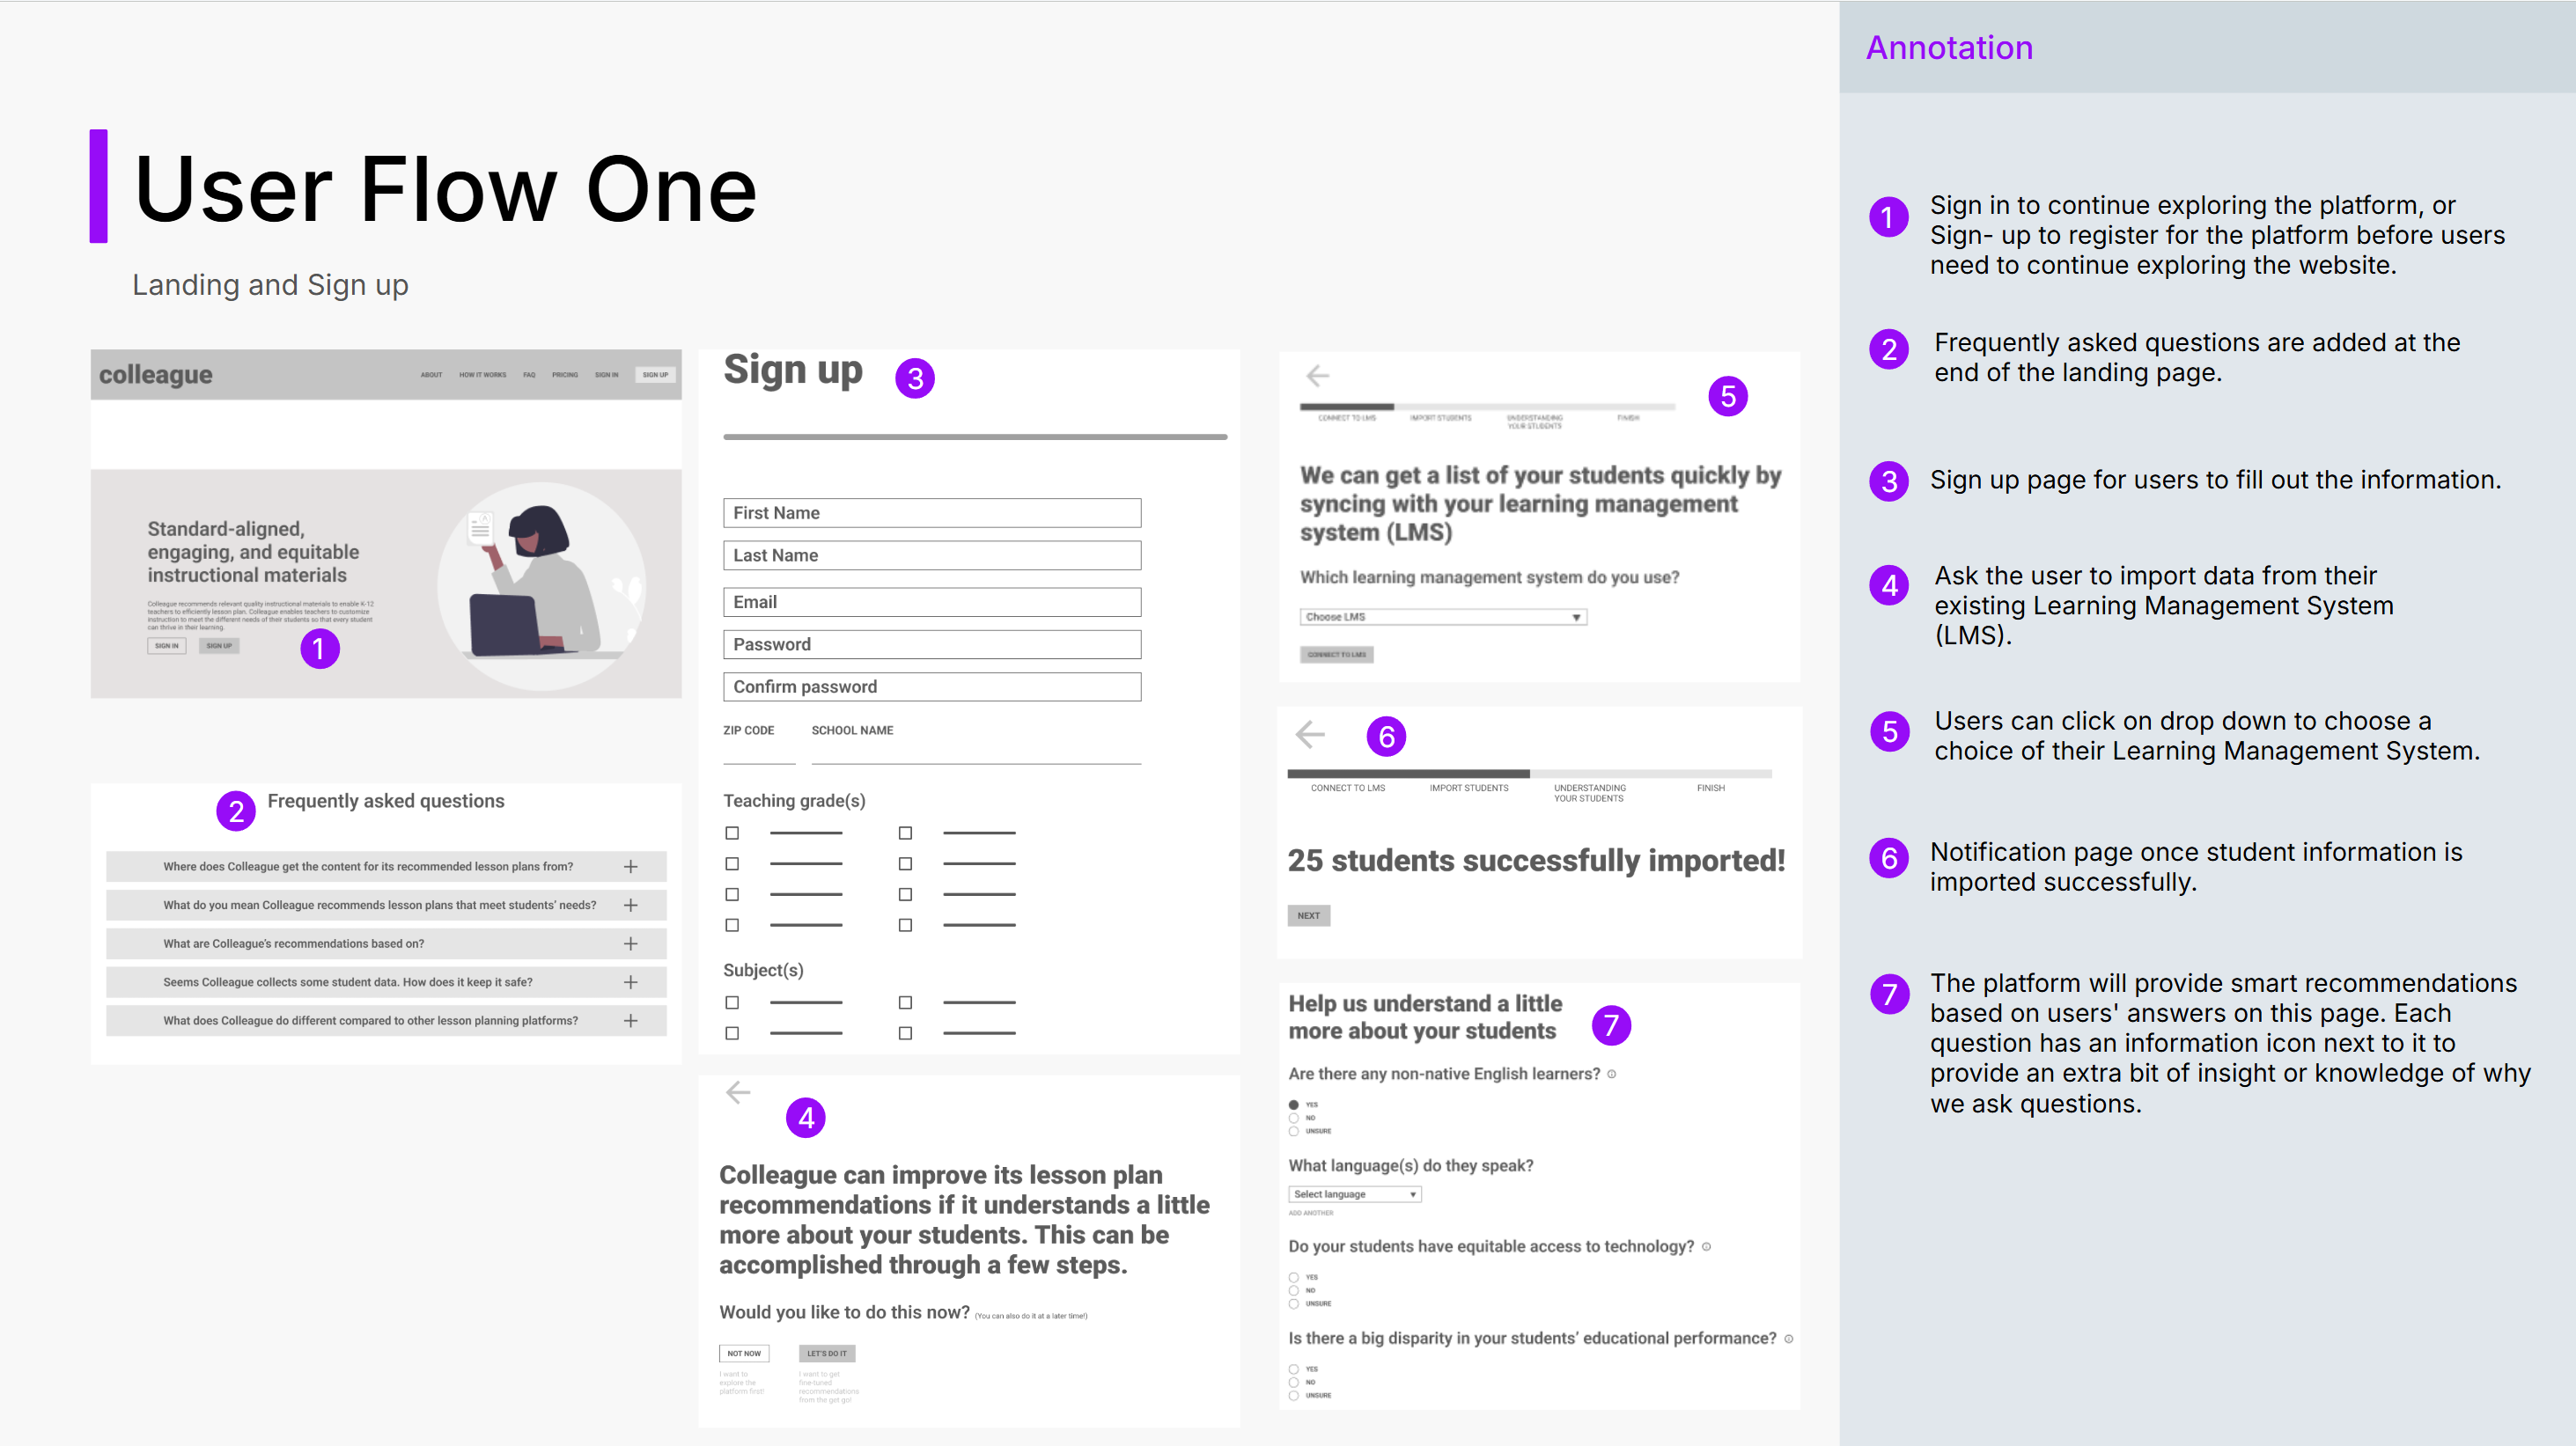2576x1446 pixels.
Task: Click the back arrow on the LMS syncing screen
Action: (1317, 376)
